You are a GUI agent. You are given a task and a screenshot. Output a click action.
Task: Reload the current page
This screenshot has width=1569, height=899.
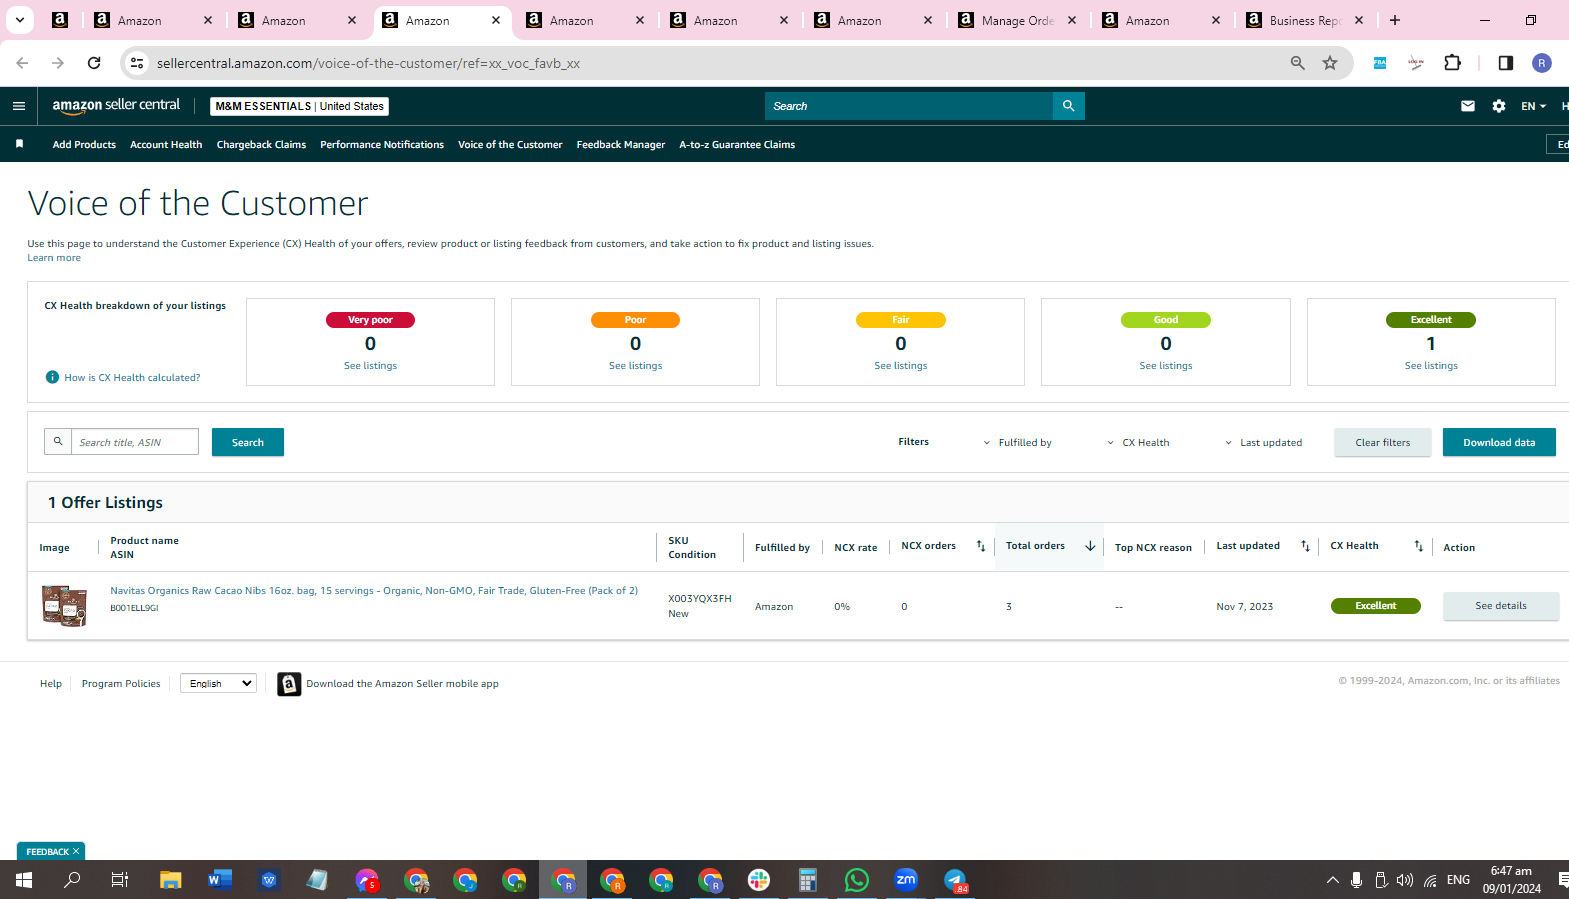pyautogui.click(x=94, y=63)
